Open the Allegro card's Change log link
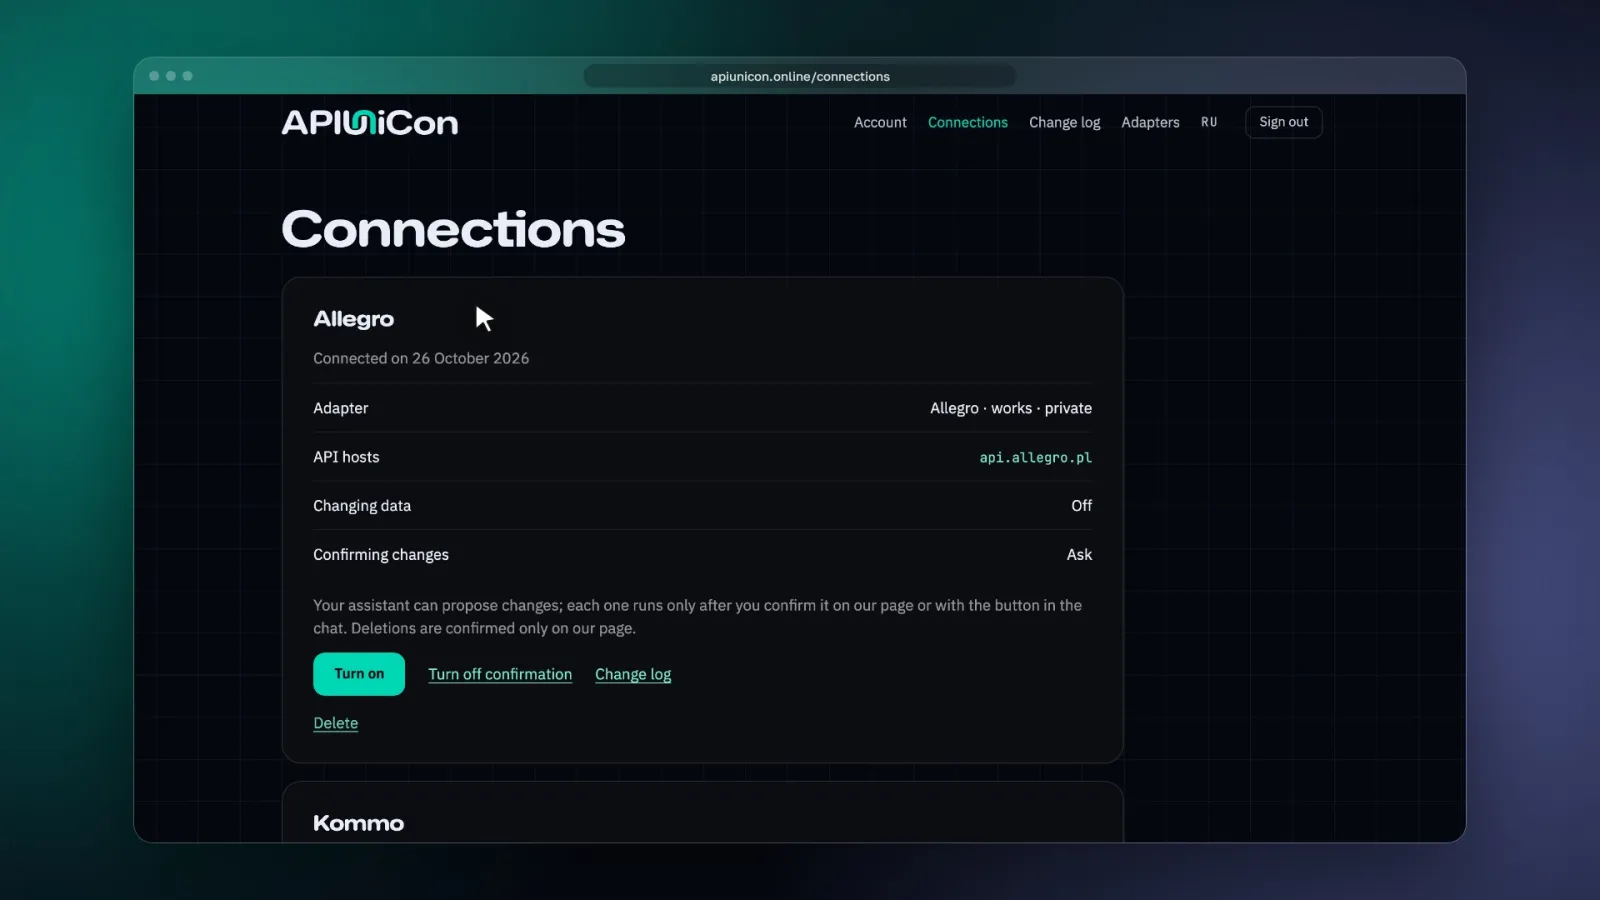 [x=633, y=674]
